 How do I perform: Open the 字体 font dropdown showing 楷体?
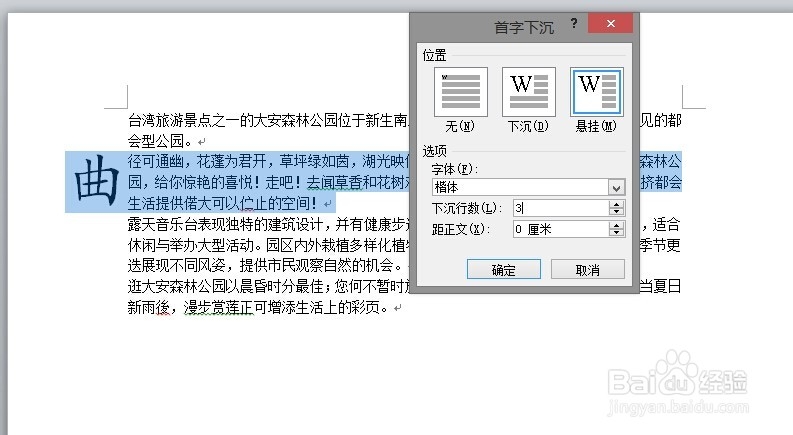(616, 188)
